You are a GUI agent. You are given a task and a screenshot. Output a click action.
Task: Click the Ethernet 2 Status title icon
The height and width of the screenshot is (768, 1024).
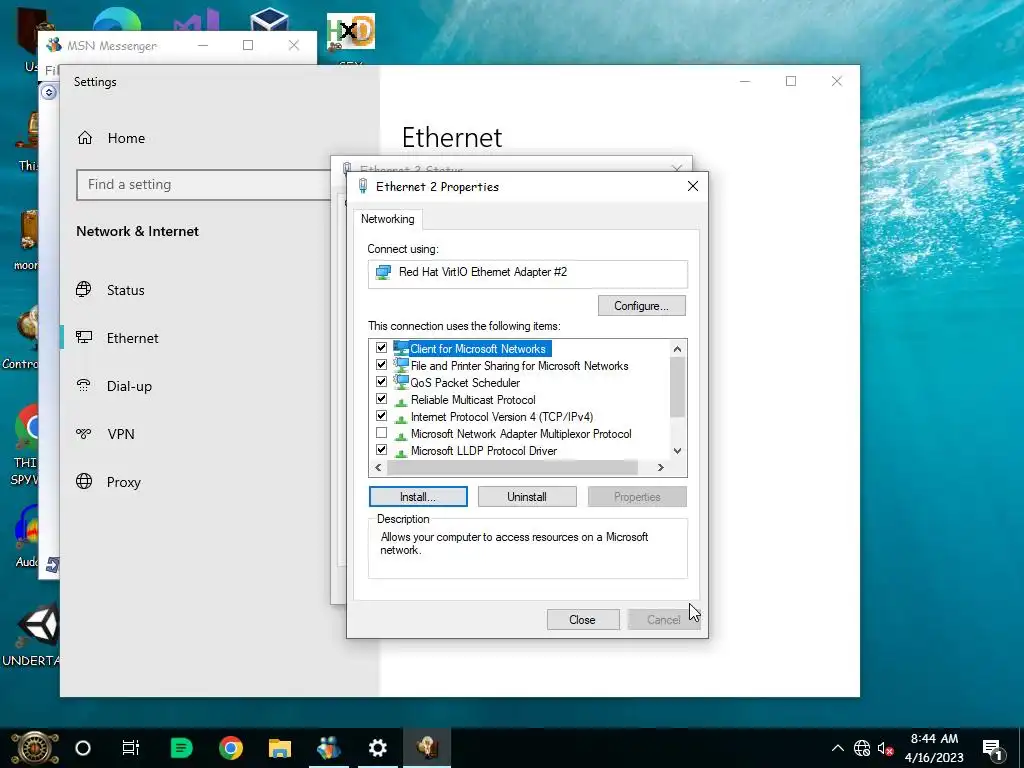click(x=347, y=168)
